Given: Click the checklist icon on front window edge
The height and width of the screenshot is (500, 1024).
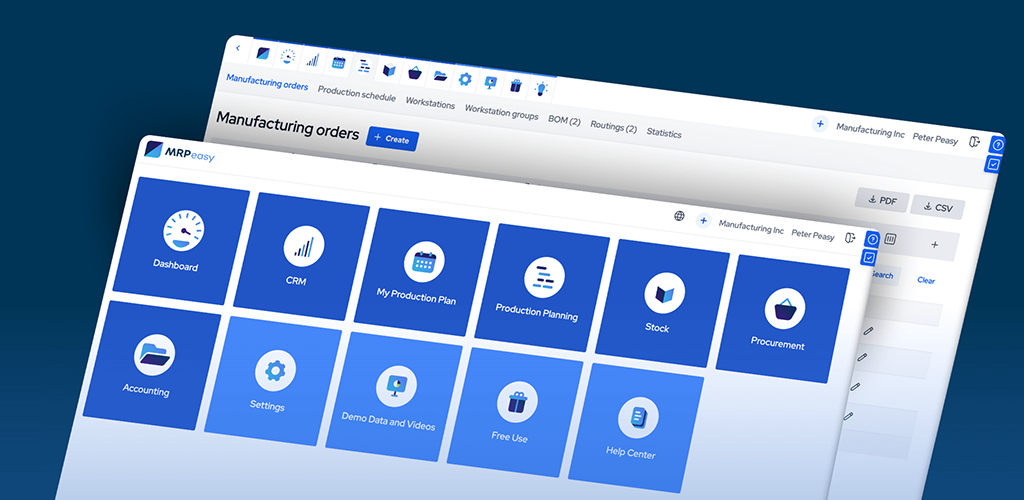Looking at the screenshot, I should coord(869,257).
